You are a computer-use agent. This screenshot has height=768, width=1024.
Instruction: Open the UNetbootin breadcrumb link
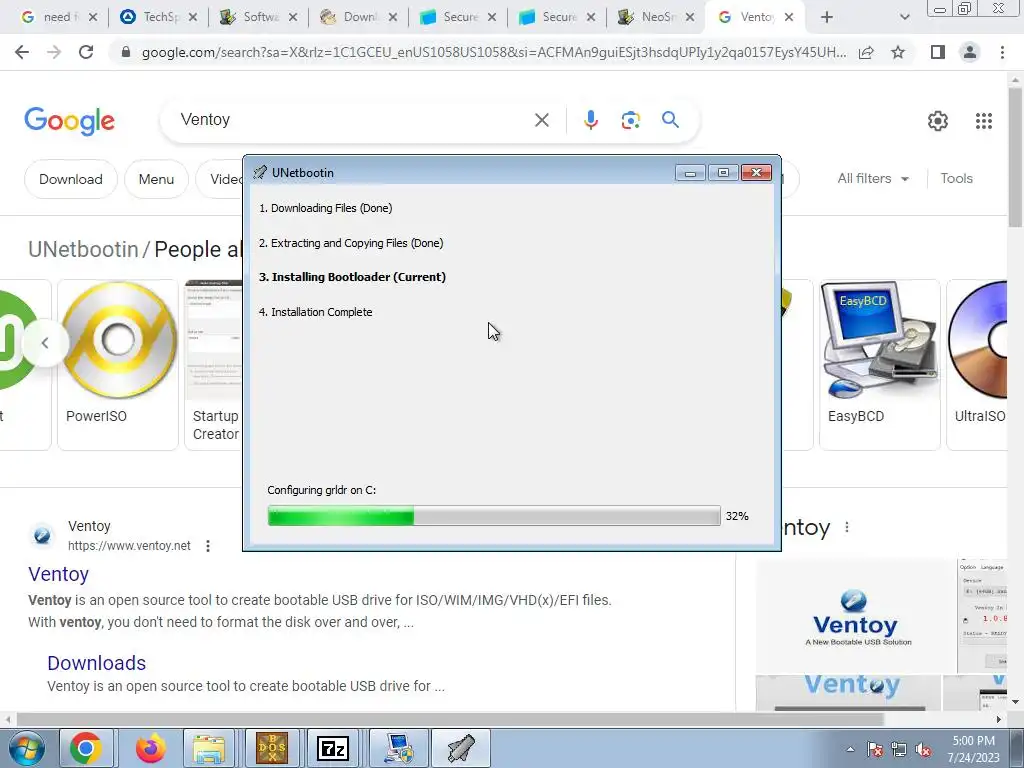83,249
